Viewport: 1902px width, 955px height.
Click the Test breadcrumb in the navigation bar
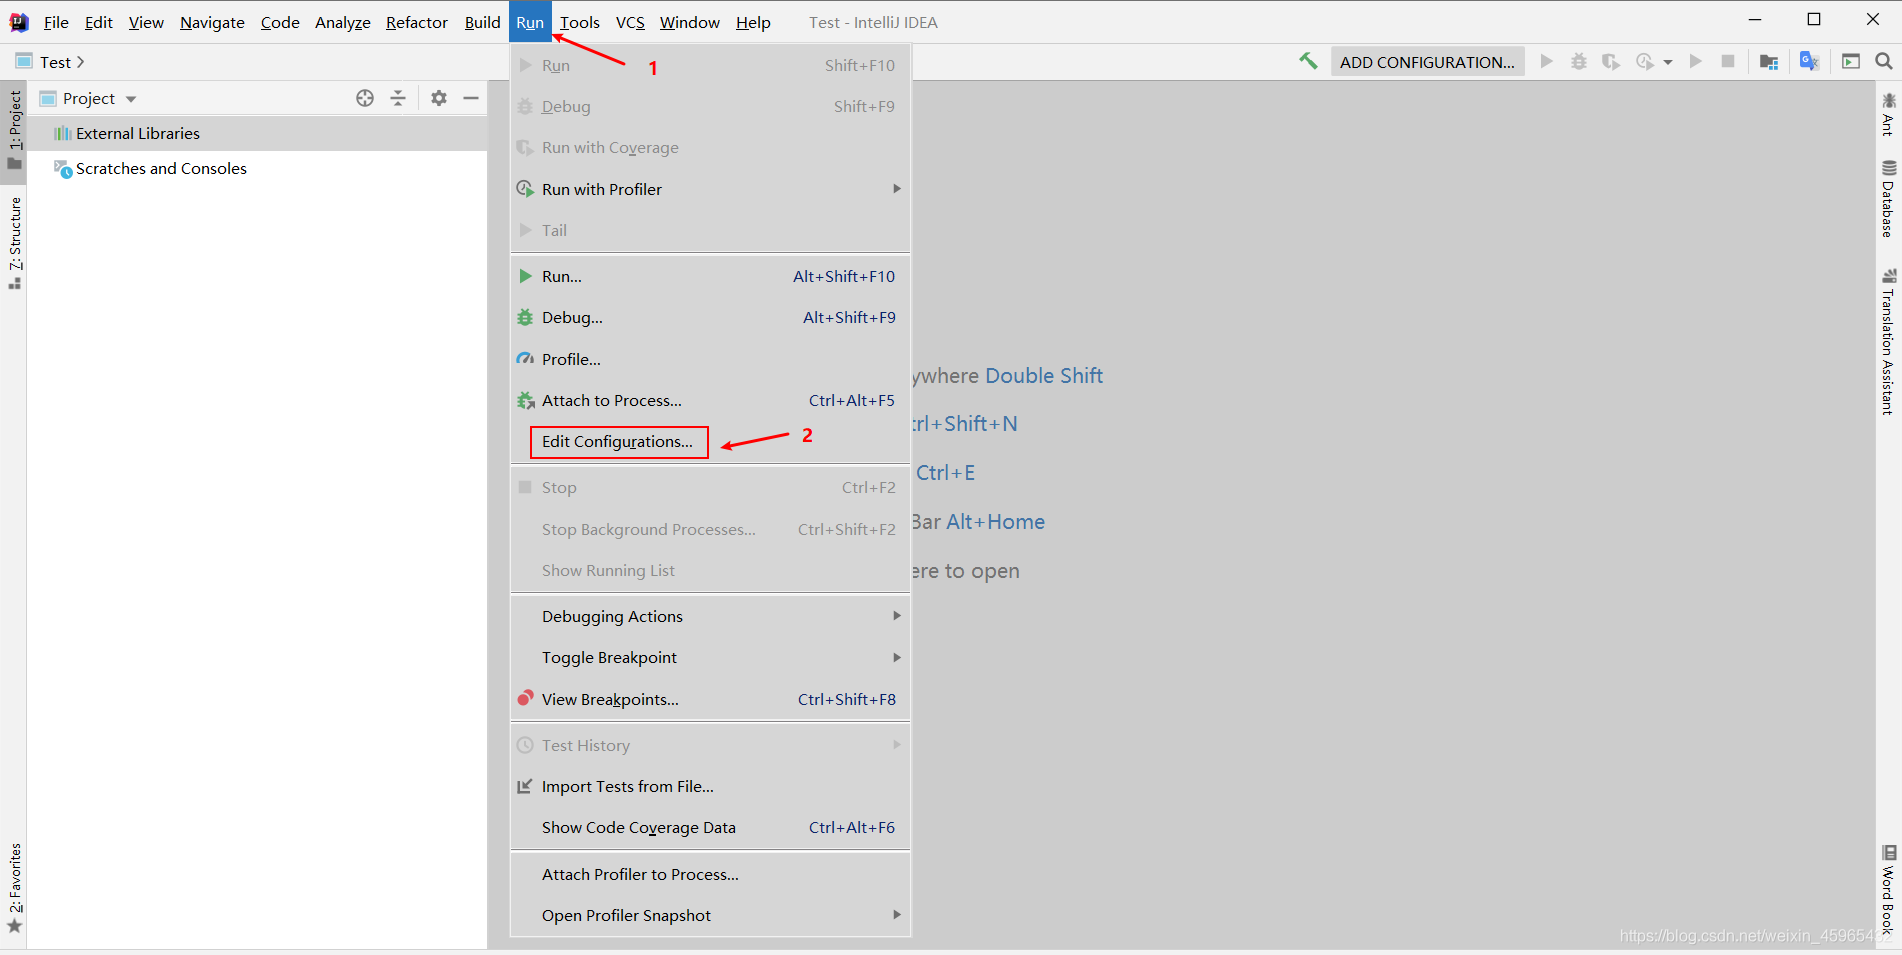click(55, 62)
